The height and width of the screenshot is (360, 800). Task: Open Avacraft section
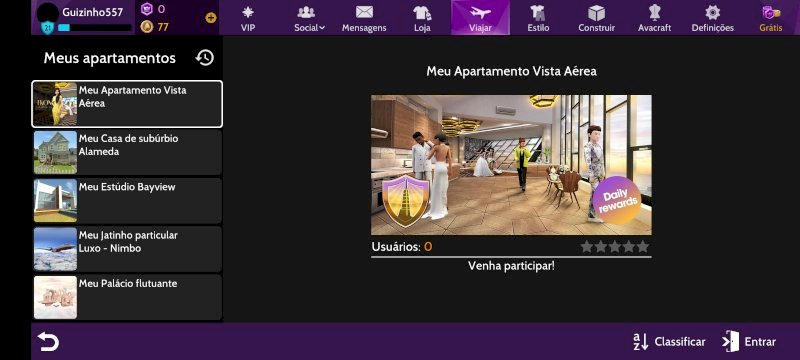[655, 18]
